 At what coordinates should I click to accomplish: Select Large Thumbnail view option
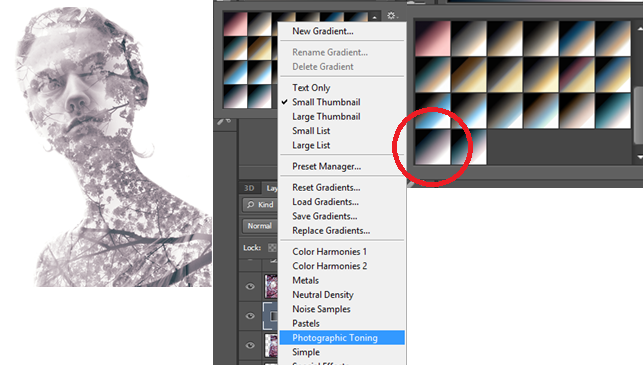[326, 116]
